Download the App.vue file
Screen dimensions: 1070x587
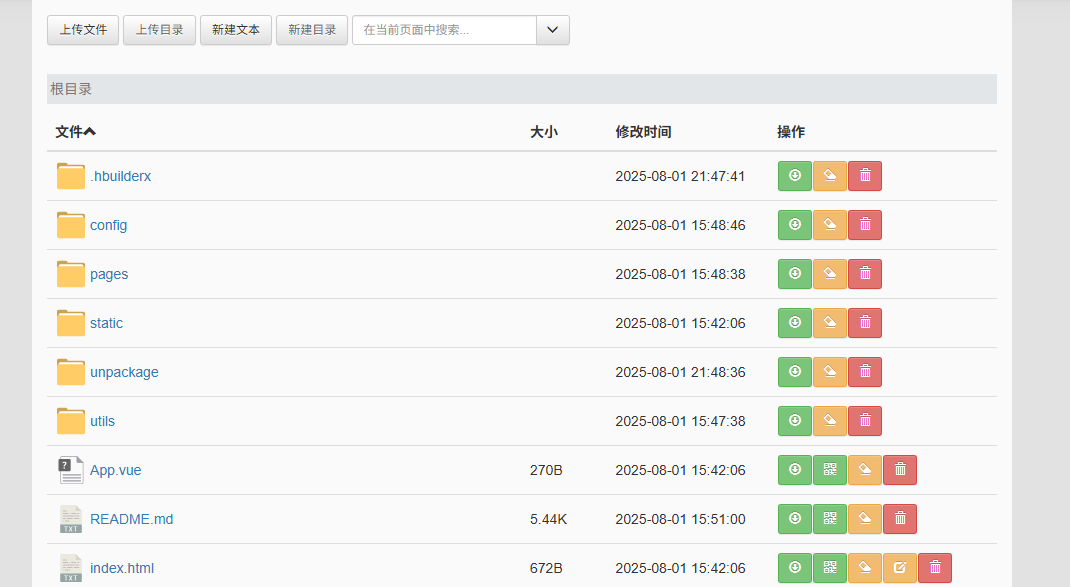(x=795, y=470)
